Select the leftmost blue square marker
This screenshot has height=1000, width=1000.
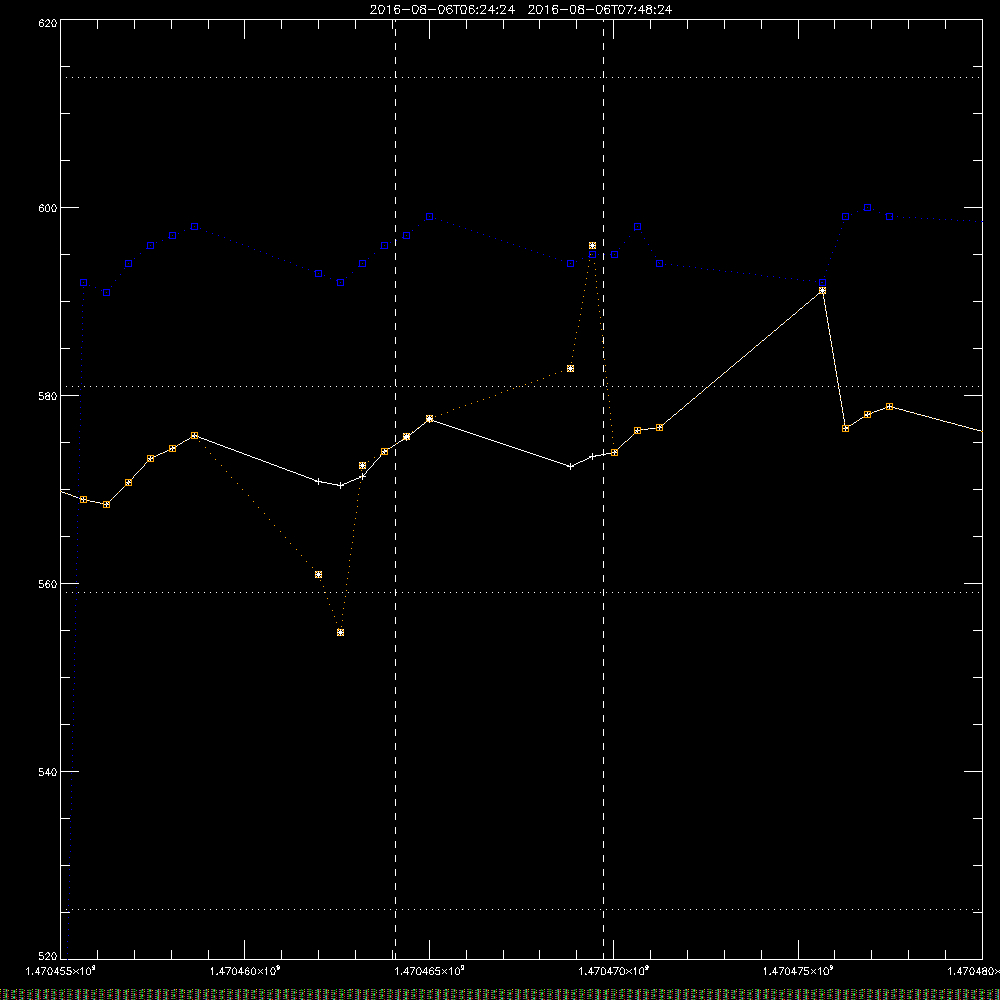[84, 283]
